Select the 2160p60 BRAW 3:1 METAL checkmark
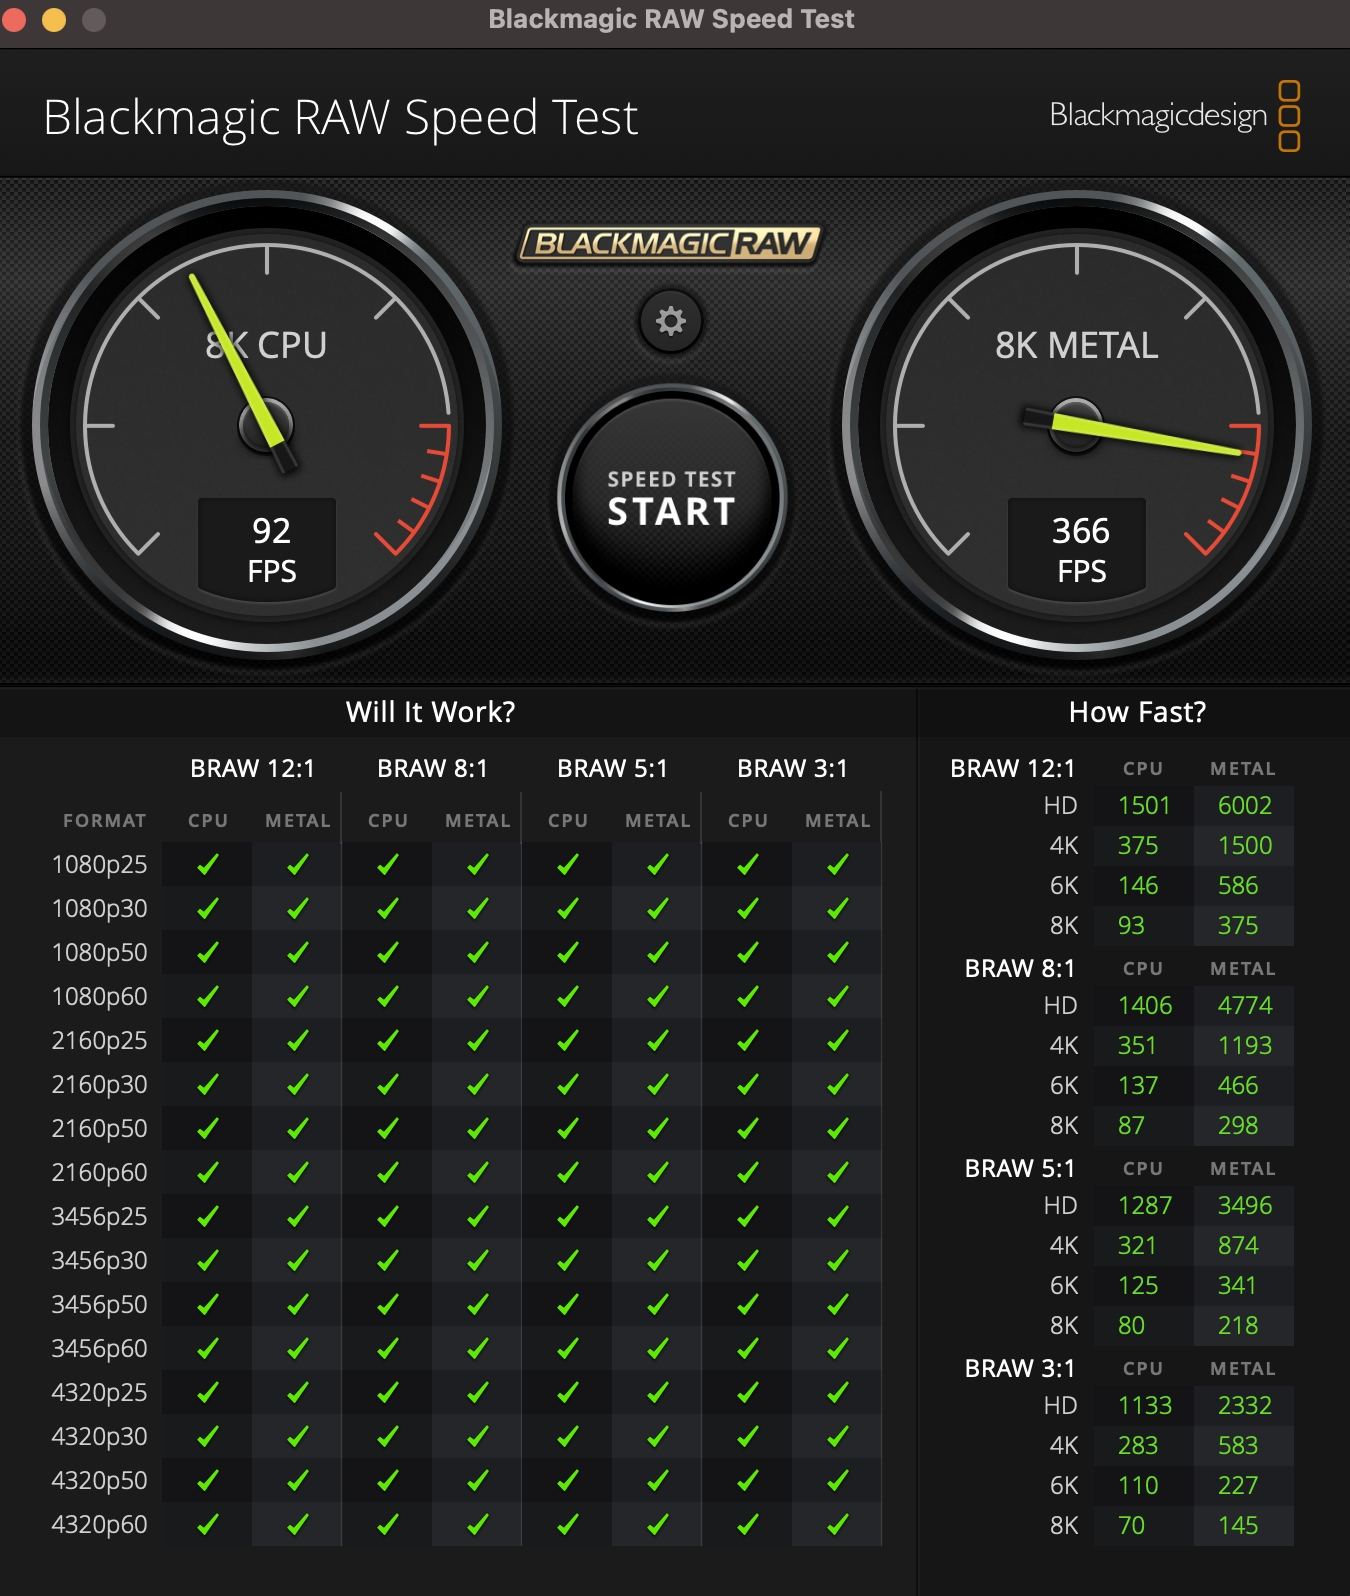The width and height of the screenshot is (1350, 1596). (x=838, y=1173)
